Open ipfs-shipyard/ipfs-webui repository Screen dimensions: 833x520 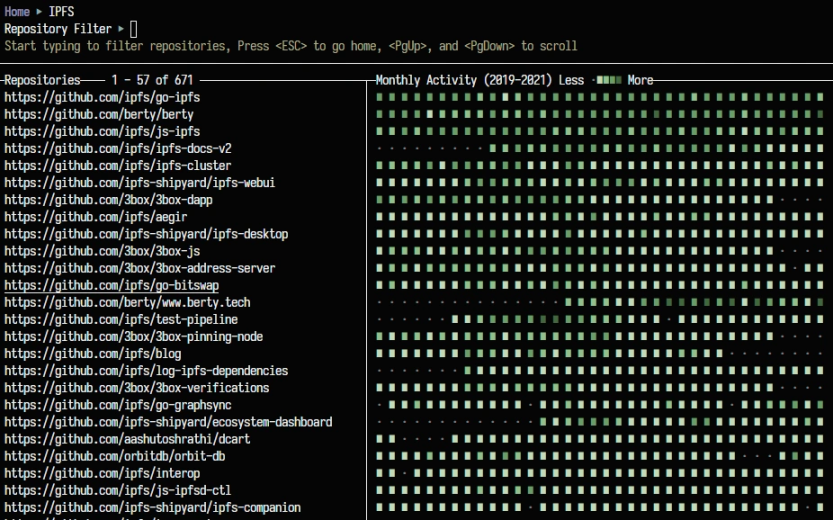[139, 182]
